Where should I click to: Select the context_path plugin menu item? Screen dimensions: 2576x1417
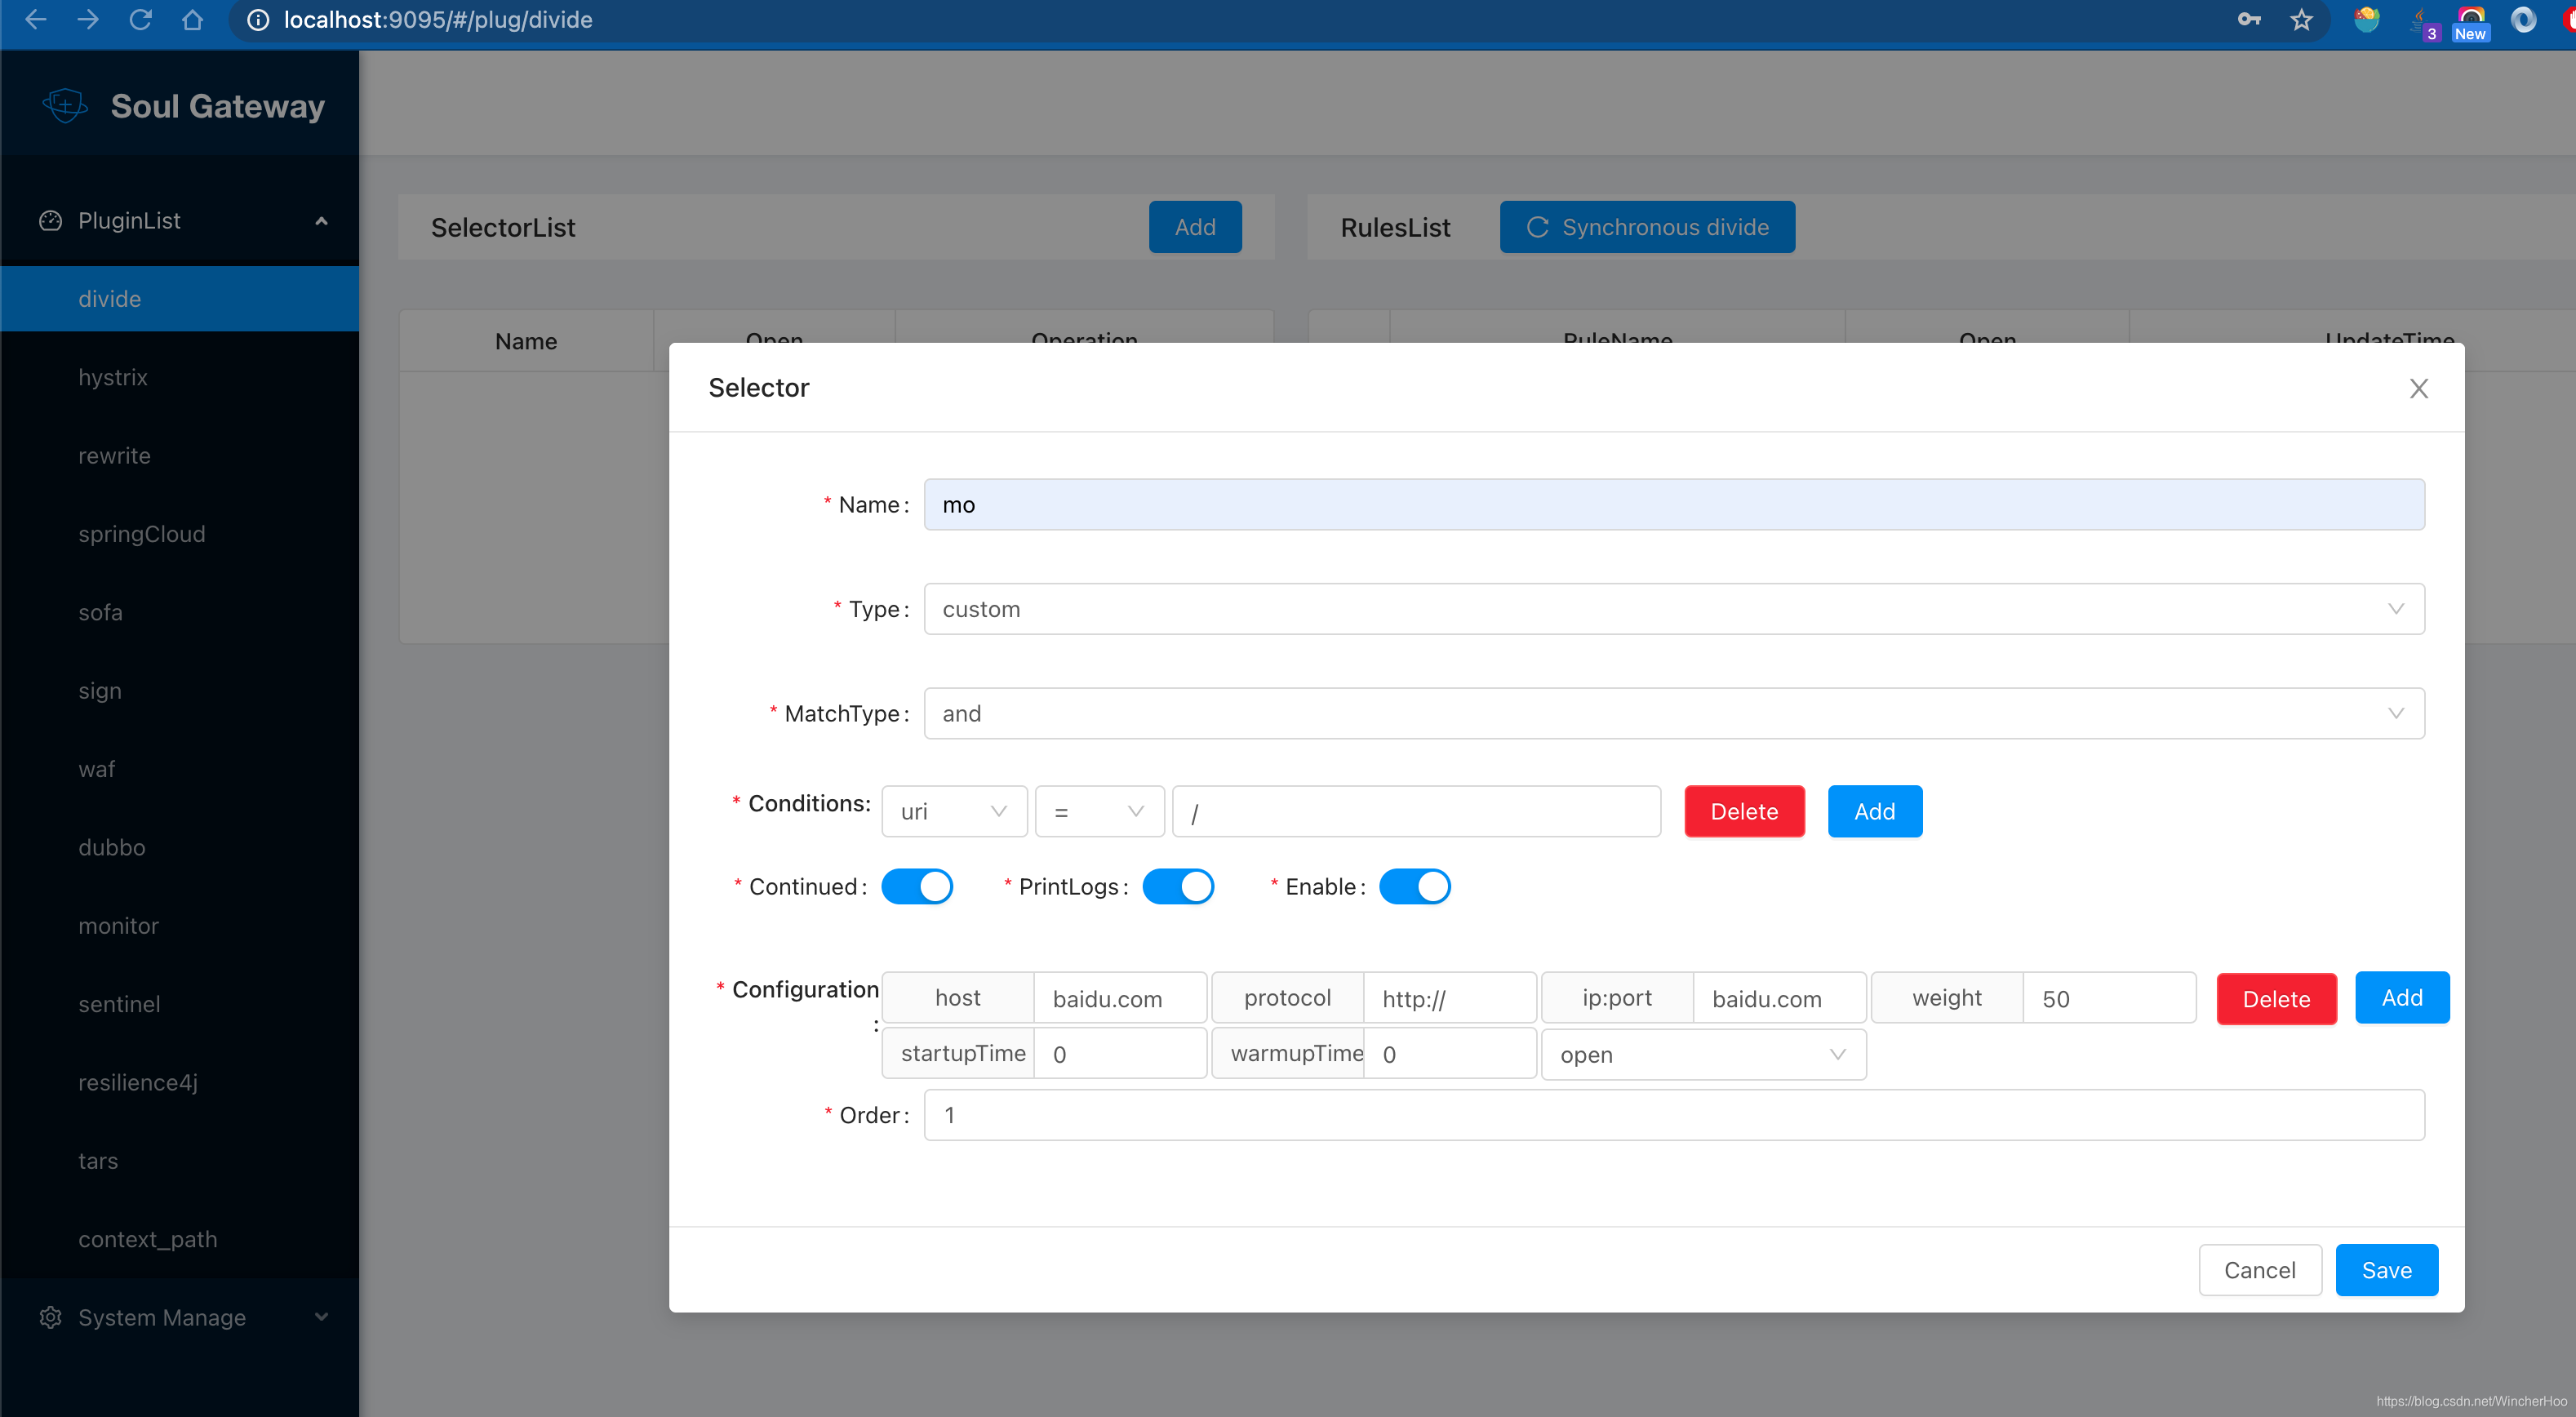(180, 1239)
